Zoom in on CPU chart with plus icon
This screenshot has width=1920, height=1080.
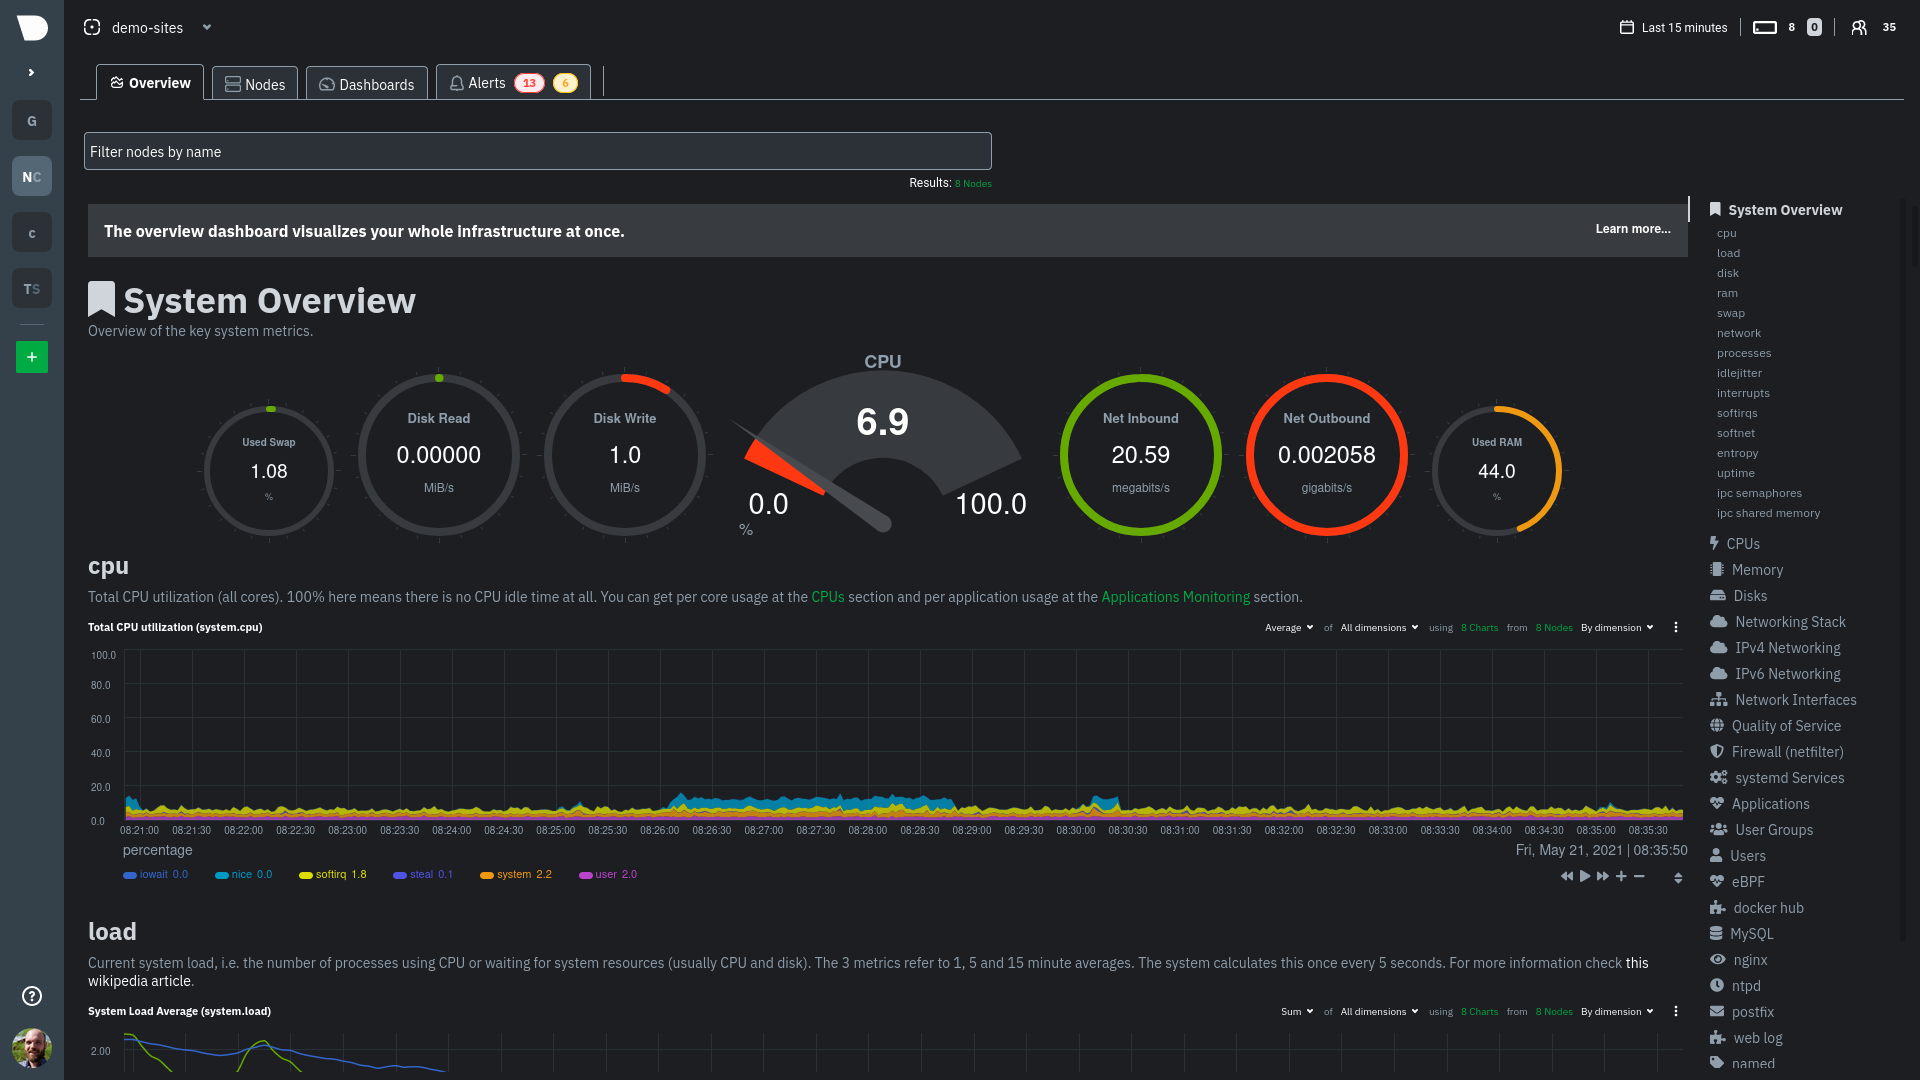point(1621,876)
